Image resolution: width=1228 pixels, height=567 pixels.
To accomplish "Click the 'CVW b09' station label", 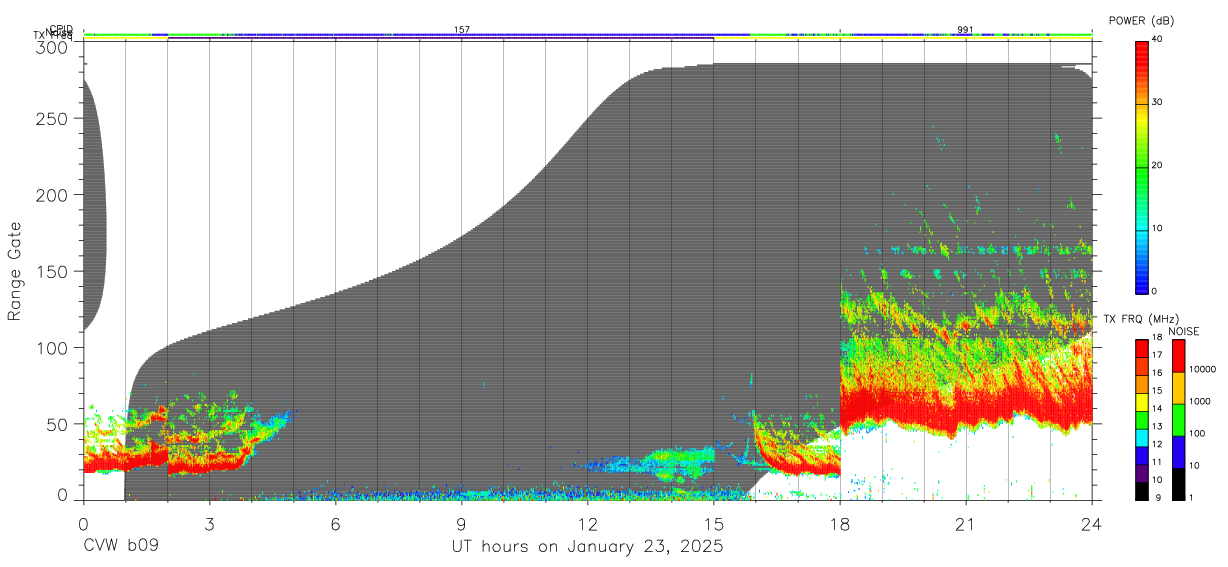I will (121, 547).
